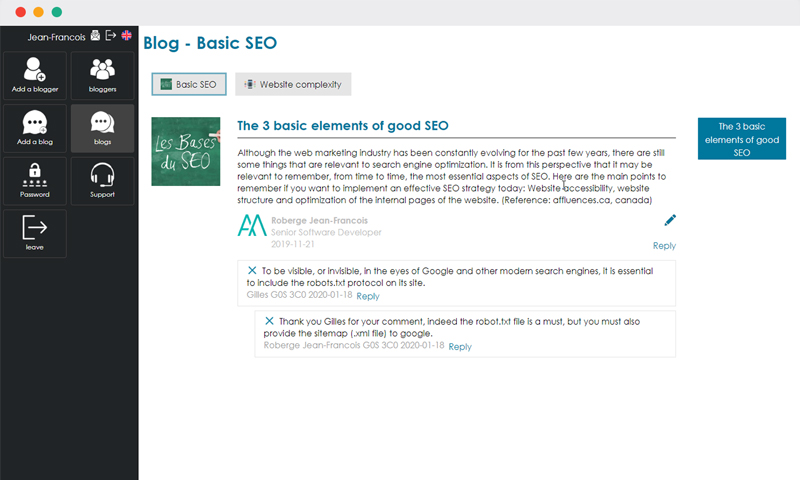800x480 pixels.
Task: Switch to the Website complexity tab
Action: [x=293, y=84]
